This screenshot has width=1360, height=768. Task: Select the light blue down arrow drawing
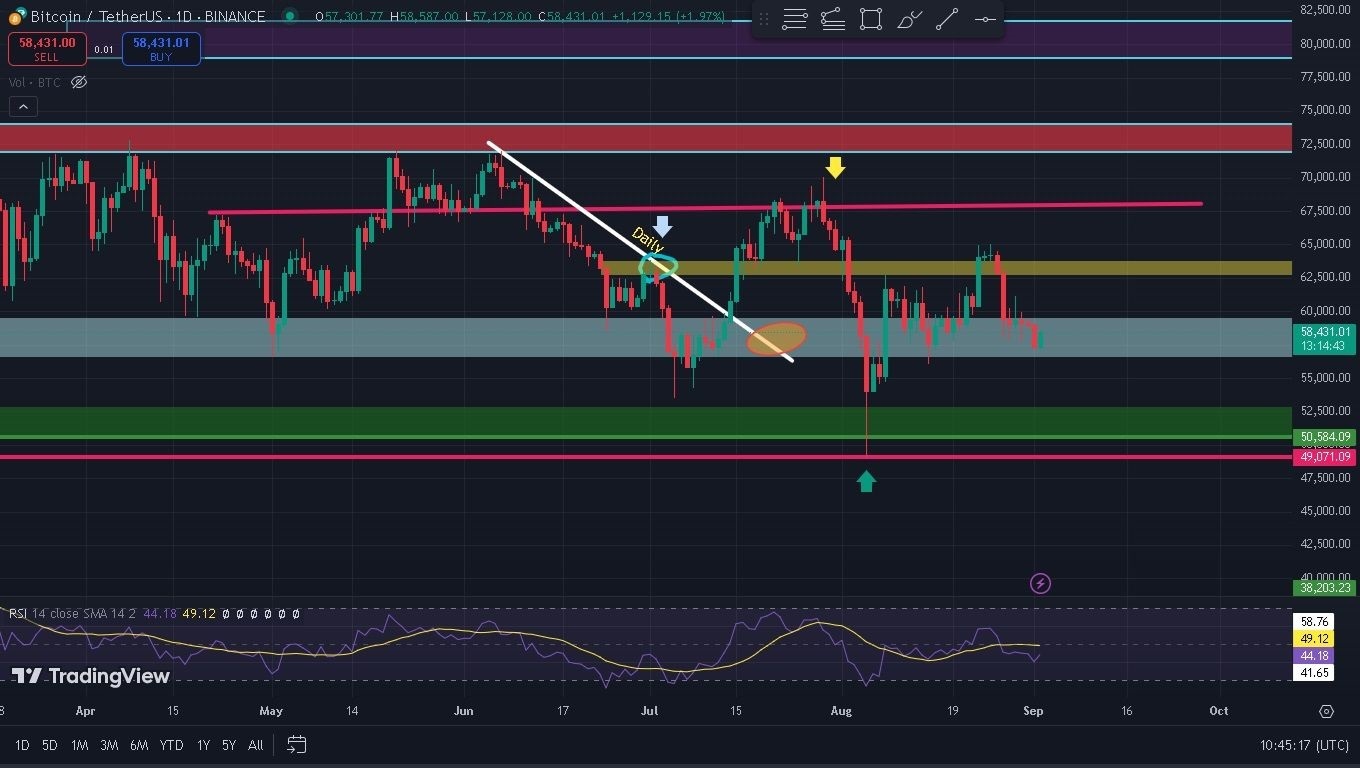[x=662, y=226]
